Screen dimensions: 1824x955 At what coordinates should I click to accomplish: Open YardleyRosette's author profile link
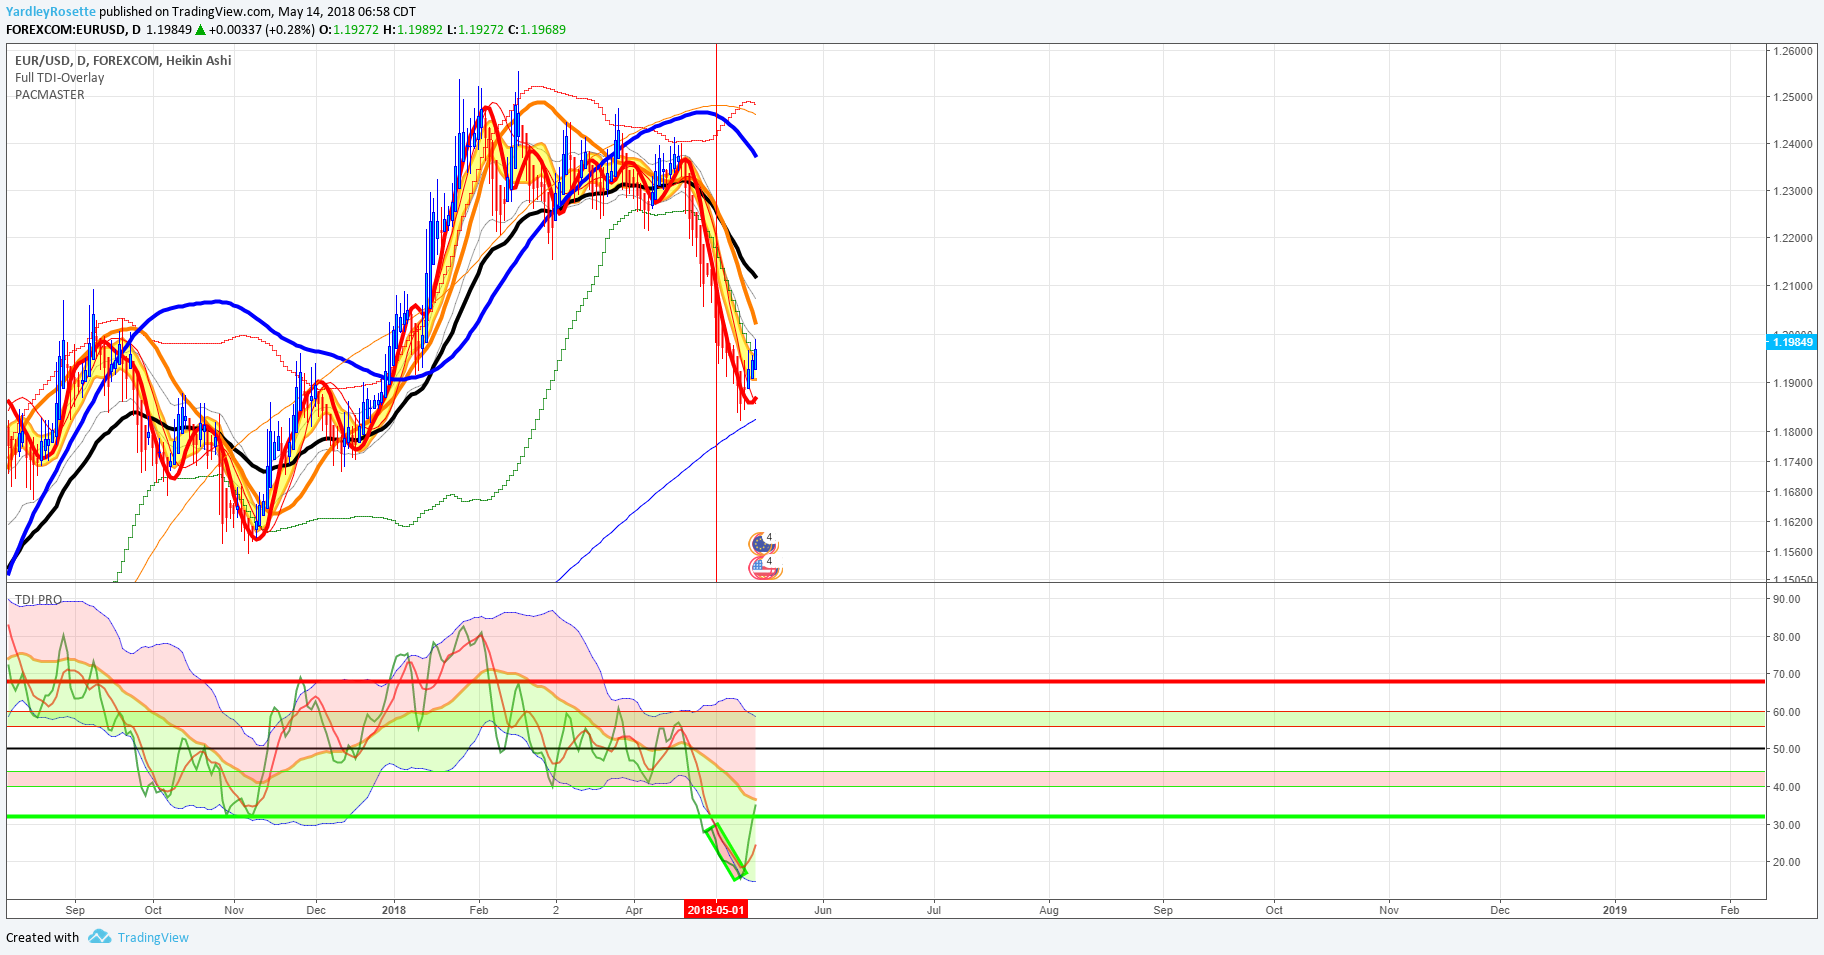pyautogui.click(x=51, y=12)
